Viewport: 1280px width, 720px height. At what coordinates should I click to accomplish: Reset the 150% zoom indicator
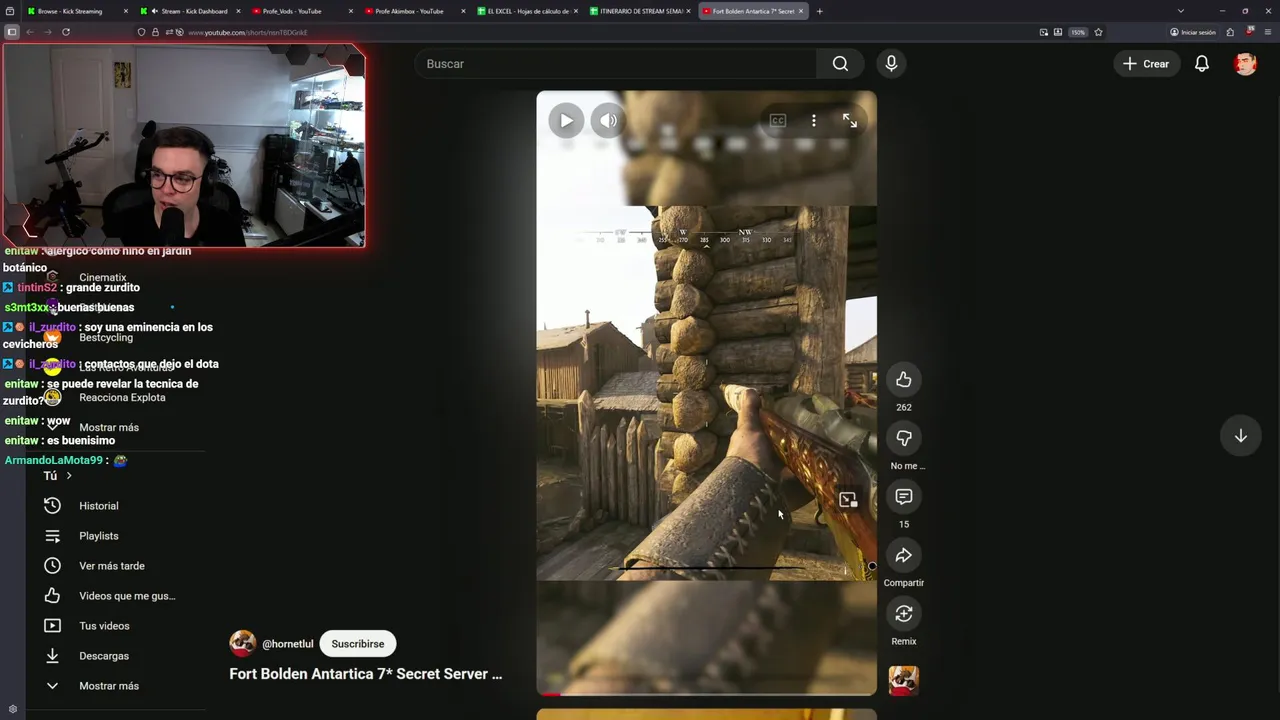coord(1078,32)
